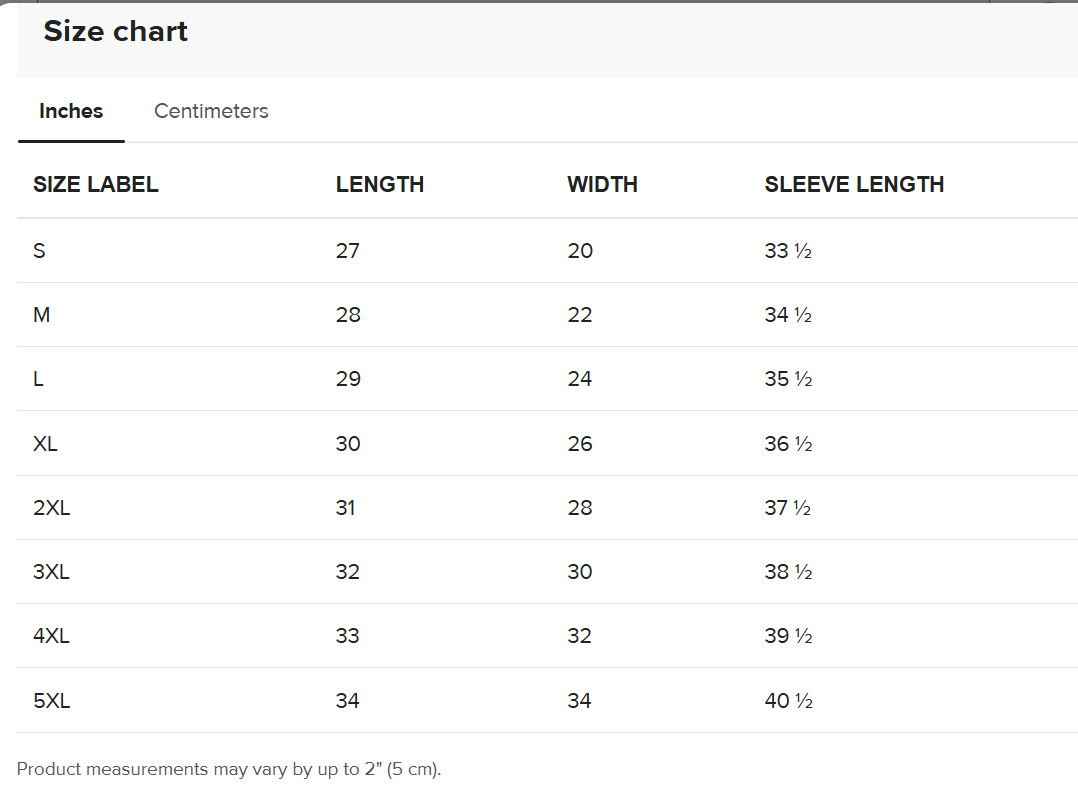Select the S size row label
The width and height of the screenshot is (1078, 799).
point(39,251)
